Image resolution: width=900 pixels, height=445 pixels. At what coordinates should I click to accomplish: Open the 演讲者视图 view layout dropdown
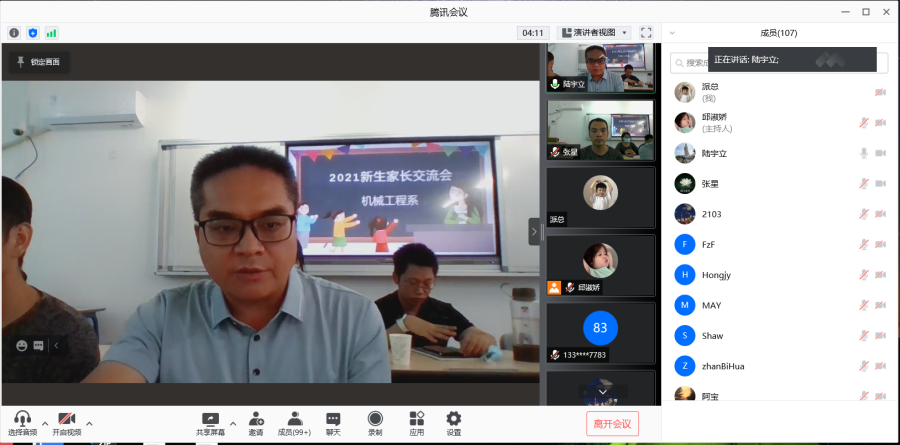click(x=595, y=33)
